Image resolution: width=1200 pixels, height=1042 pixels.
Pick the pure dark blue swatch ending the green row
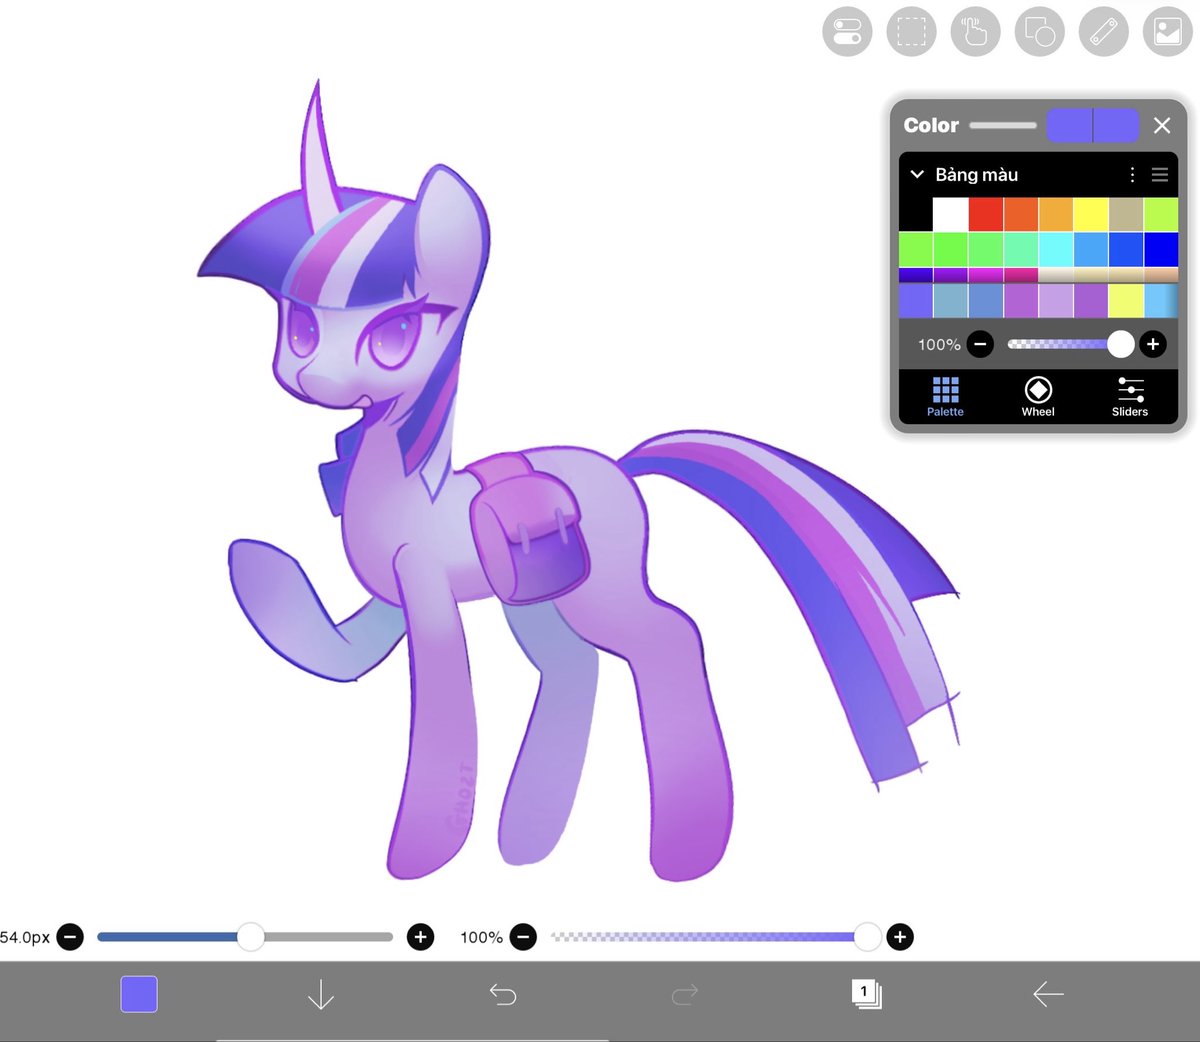coord(1161,249)
